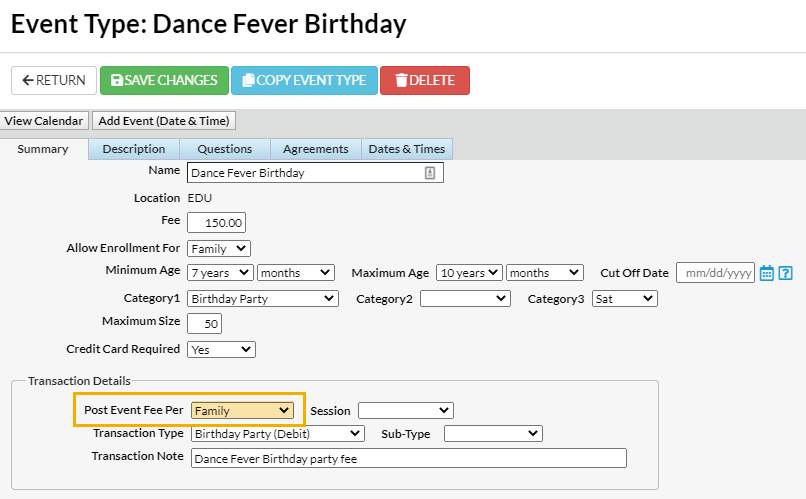This screenshot has height=499, width=806.
Task: Expand the Allow Enrollment For dropdown
Action: coord(218,249)
